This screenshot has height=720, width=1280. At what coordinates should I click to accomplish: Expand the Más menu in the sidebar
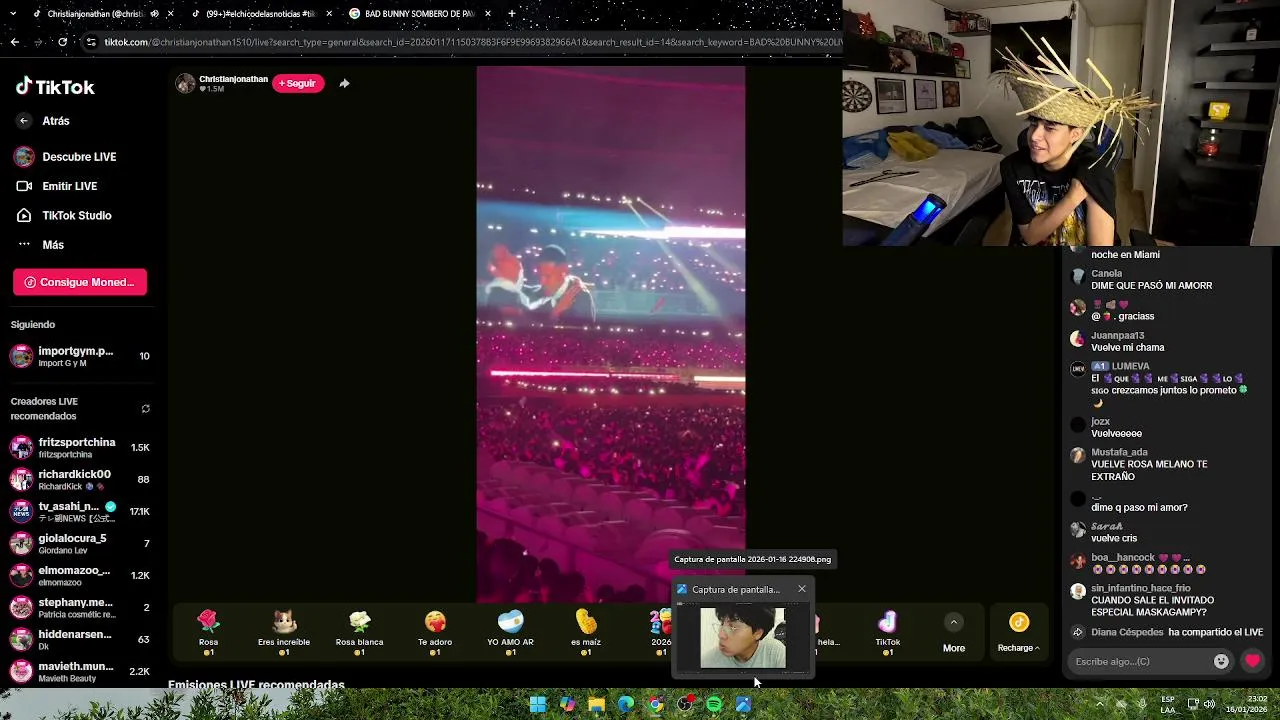coord(40,245)
